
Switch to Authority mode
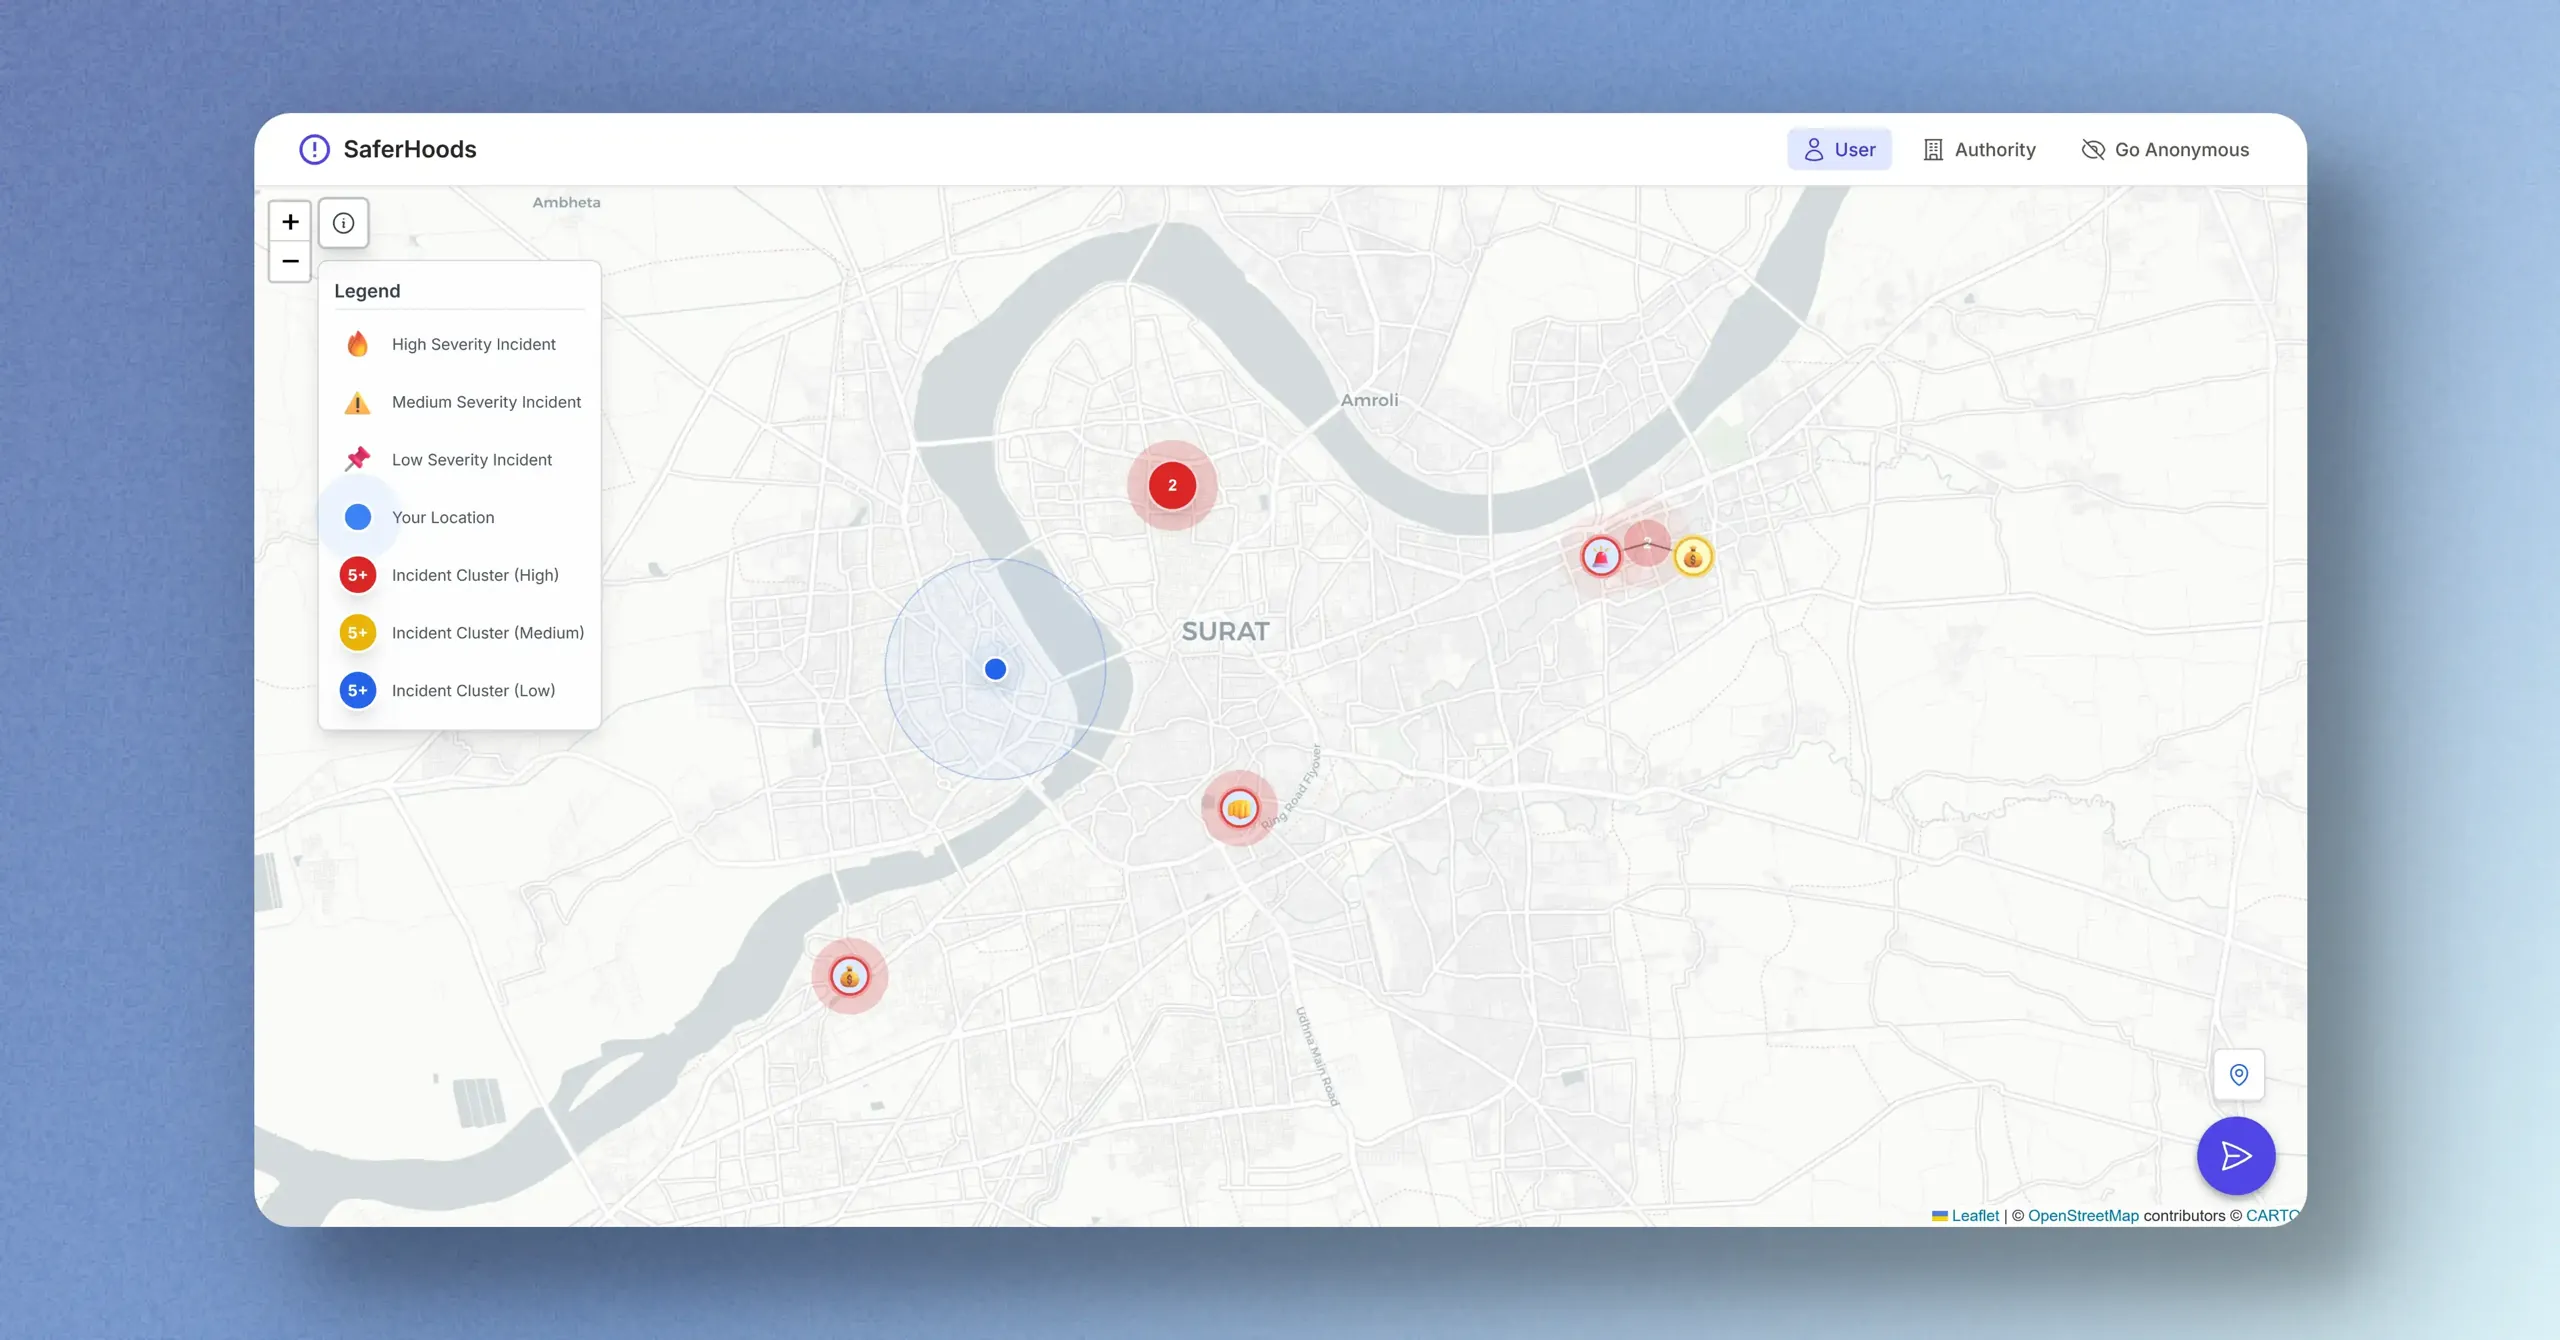(1979, 150)
